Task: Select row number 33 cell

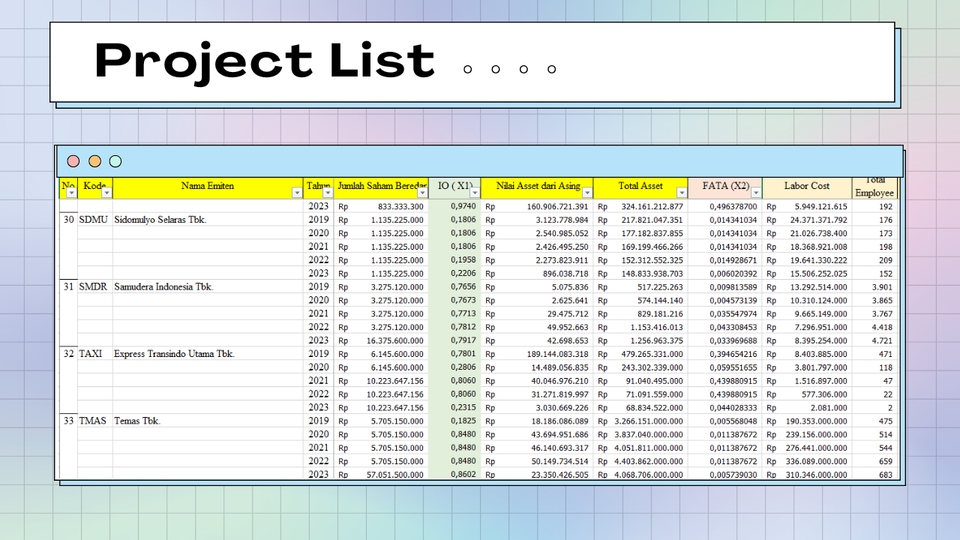Action: (x=69, y=421)
